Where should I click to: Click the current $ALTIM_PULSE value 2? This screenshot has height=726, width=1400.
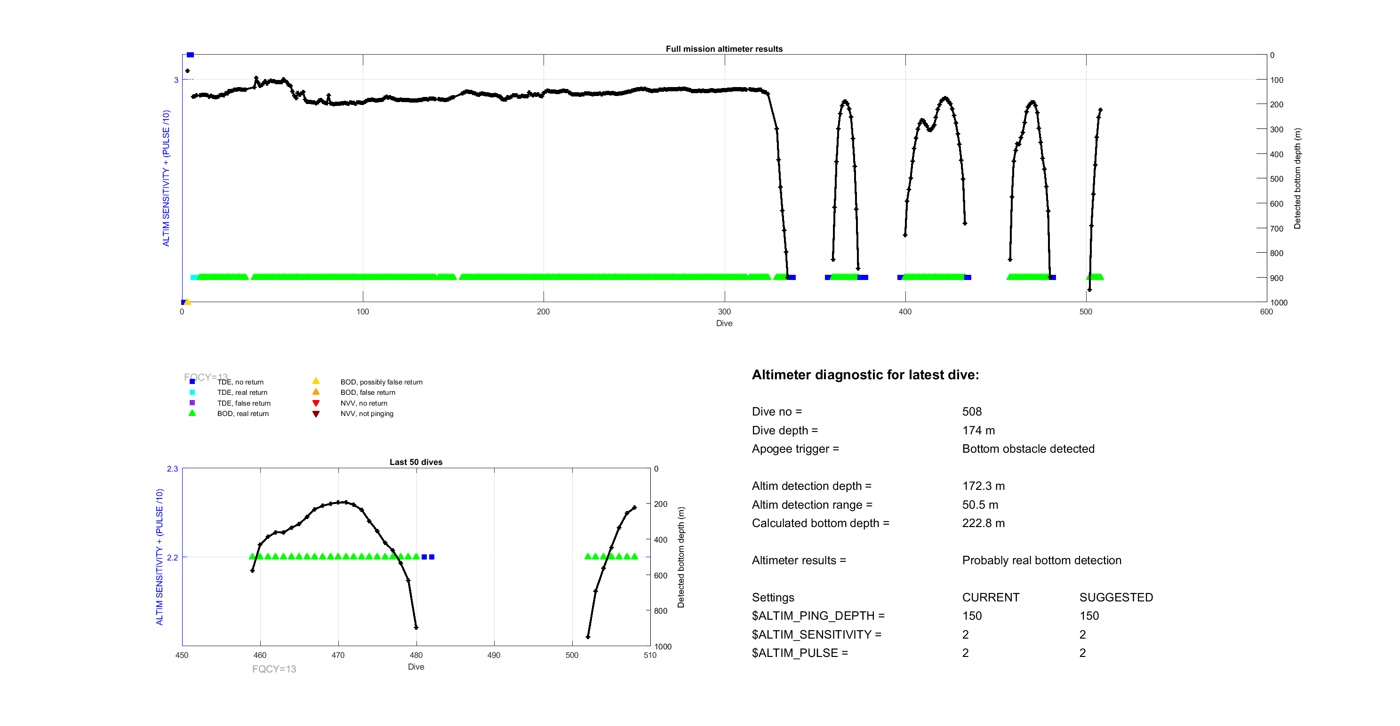point(966,653)
